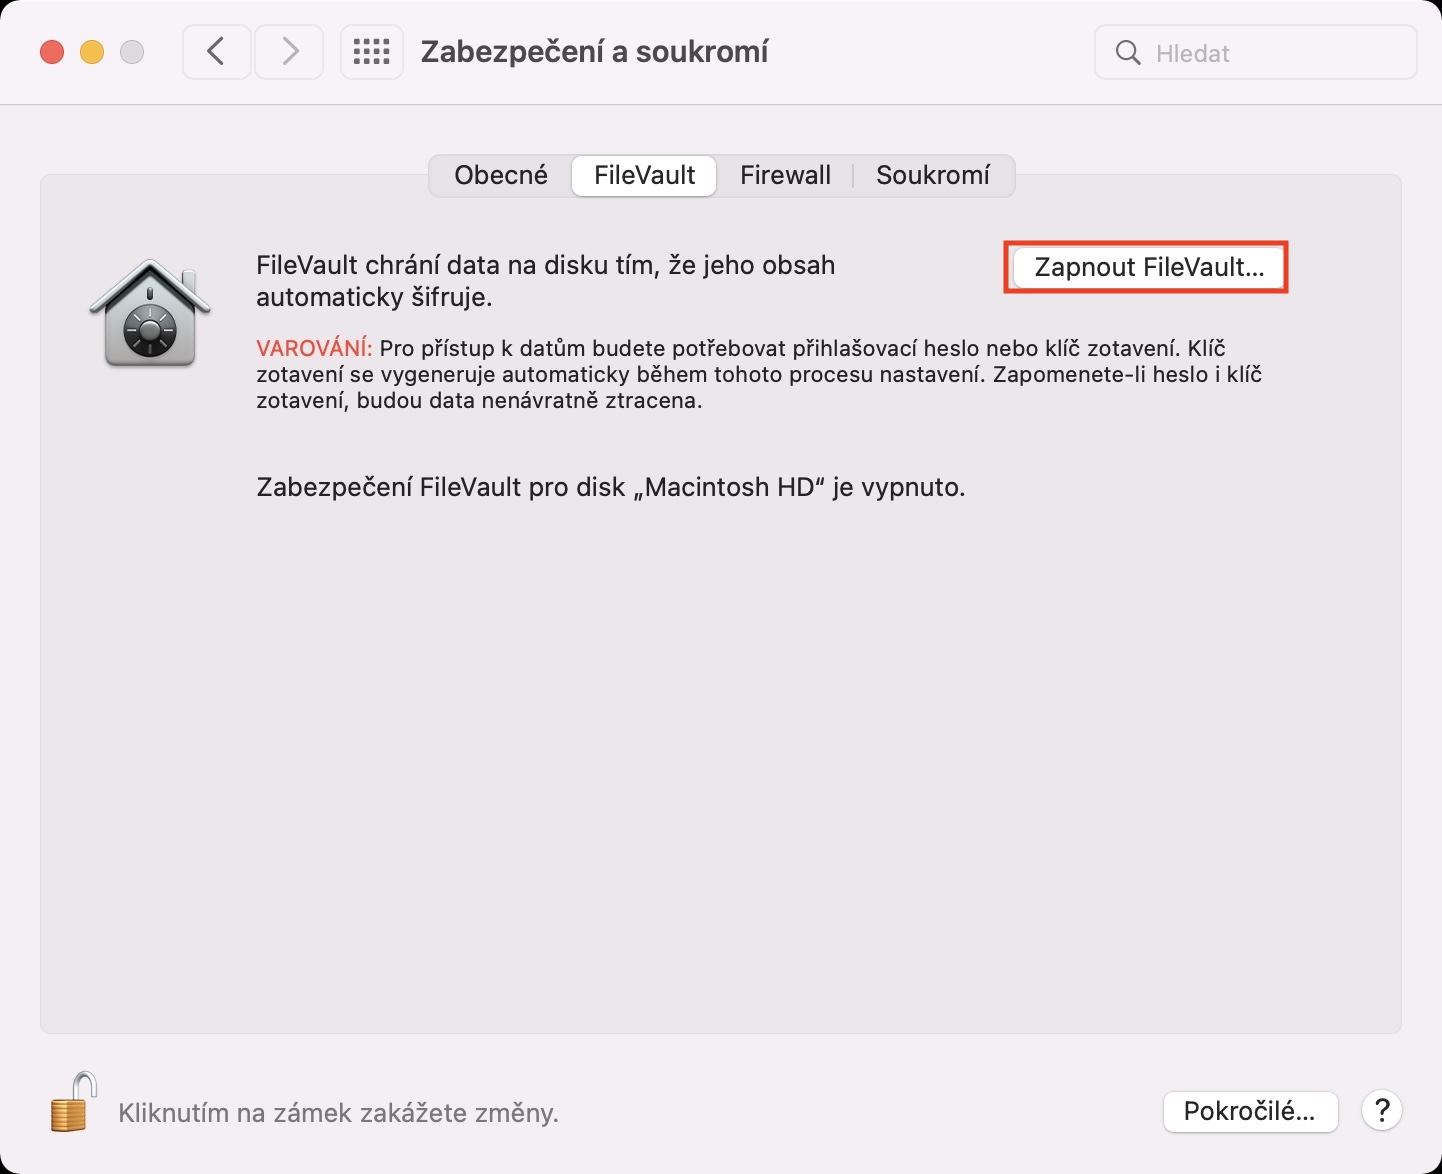
Task: Show all preferences via the grid icon
Action: coord(372,52)
